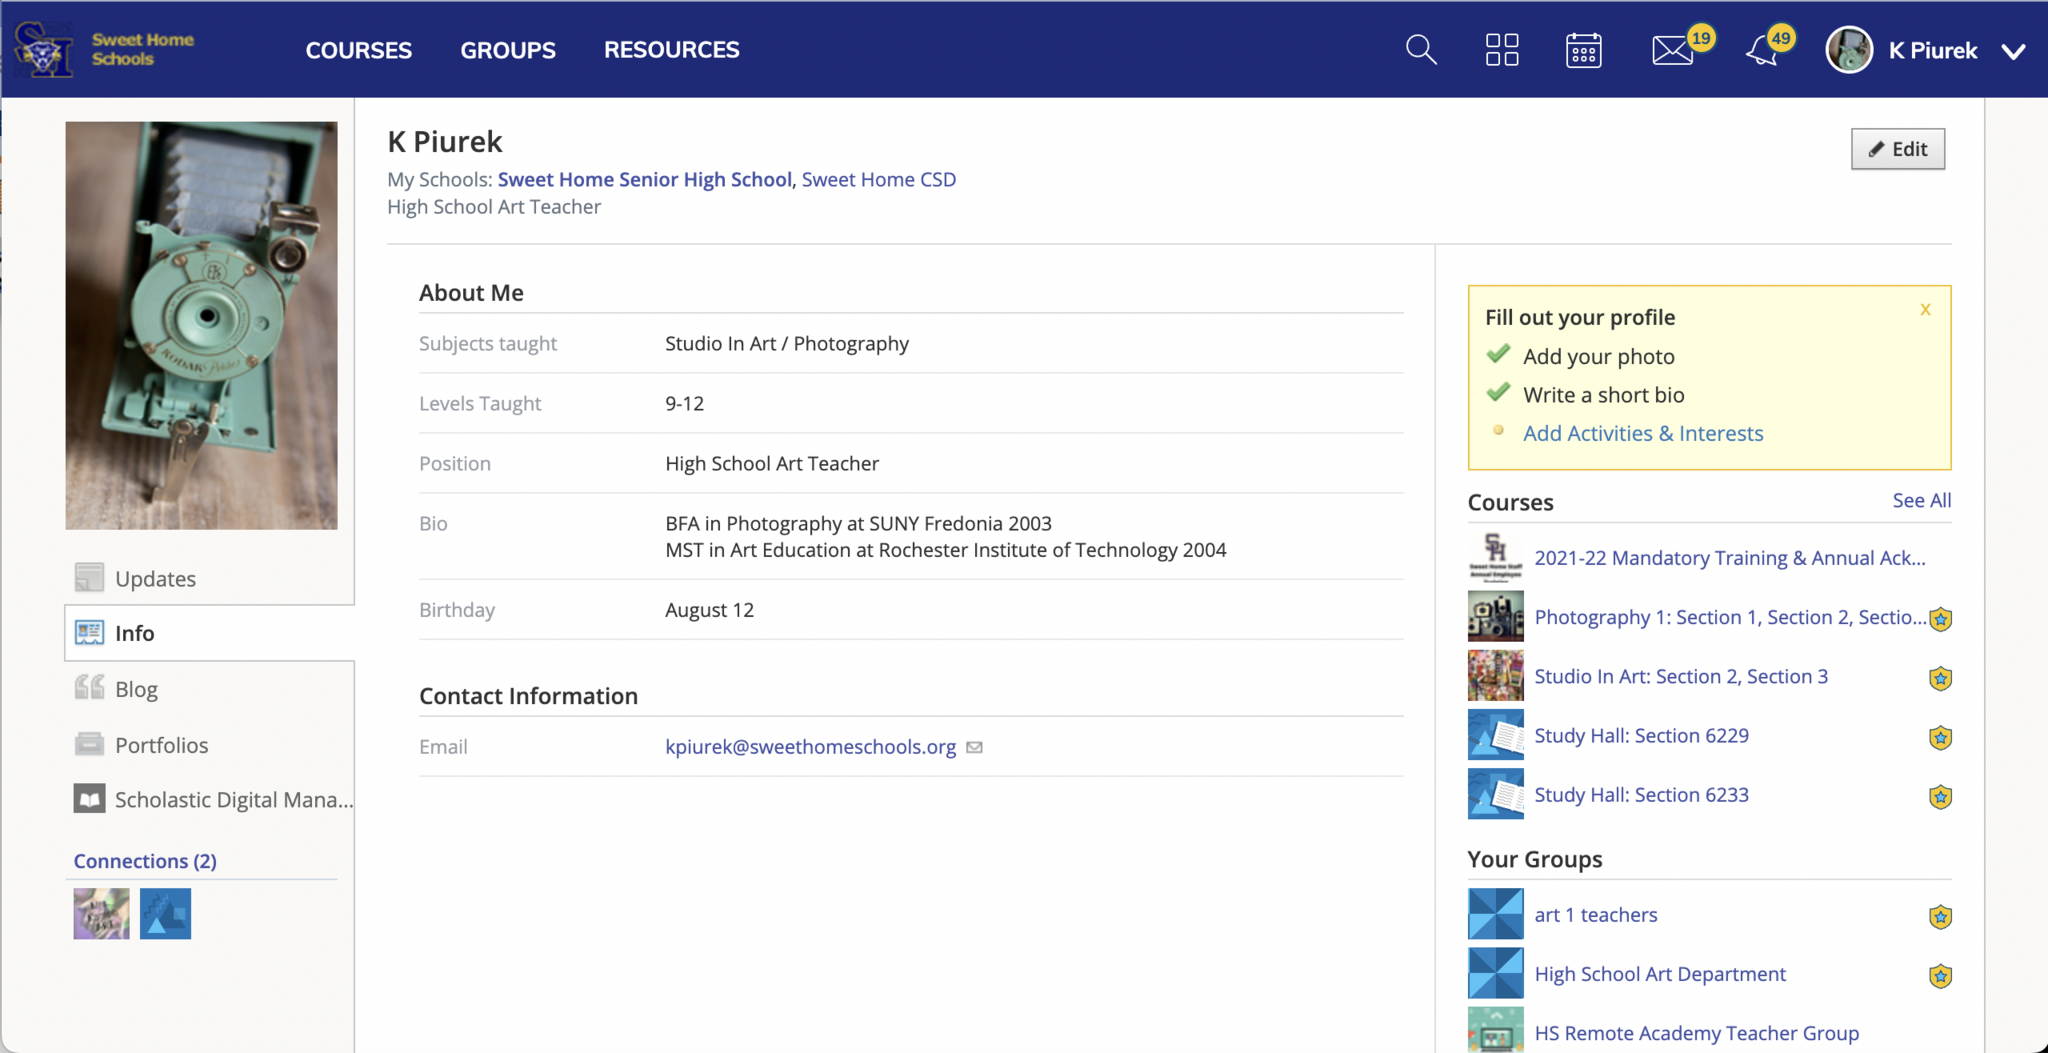
Task: Click the Edit profile button
Action: coord(1897,149)
